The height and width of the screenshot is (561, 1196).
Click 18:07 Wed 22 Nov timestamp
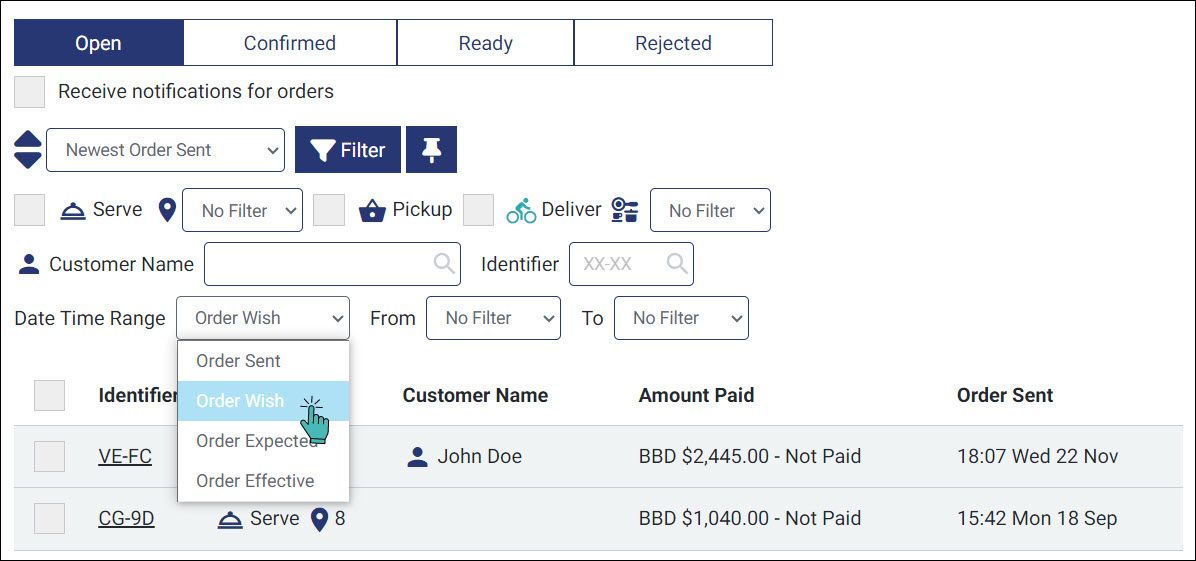[x=1037, y=456]
